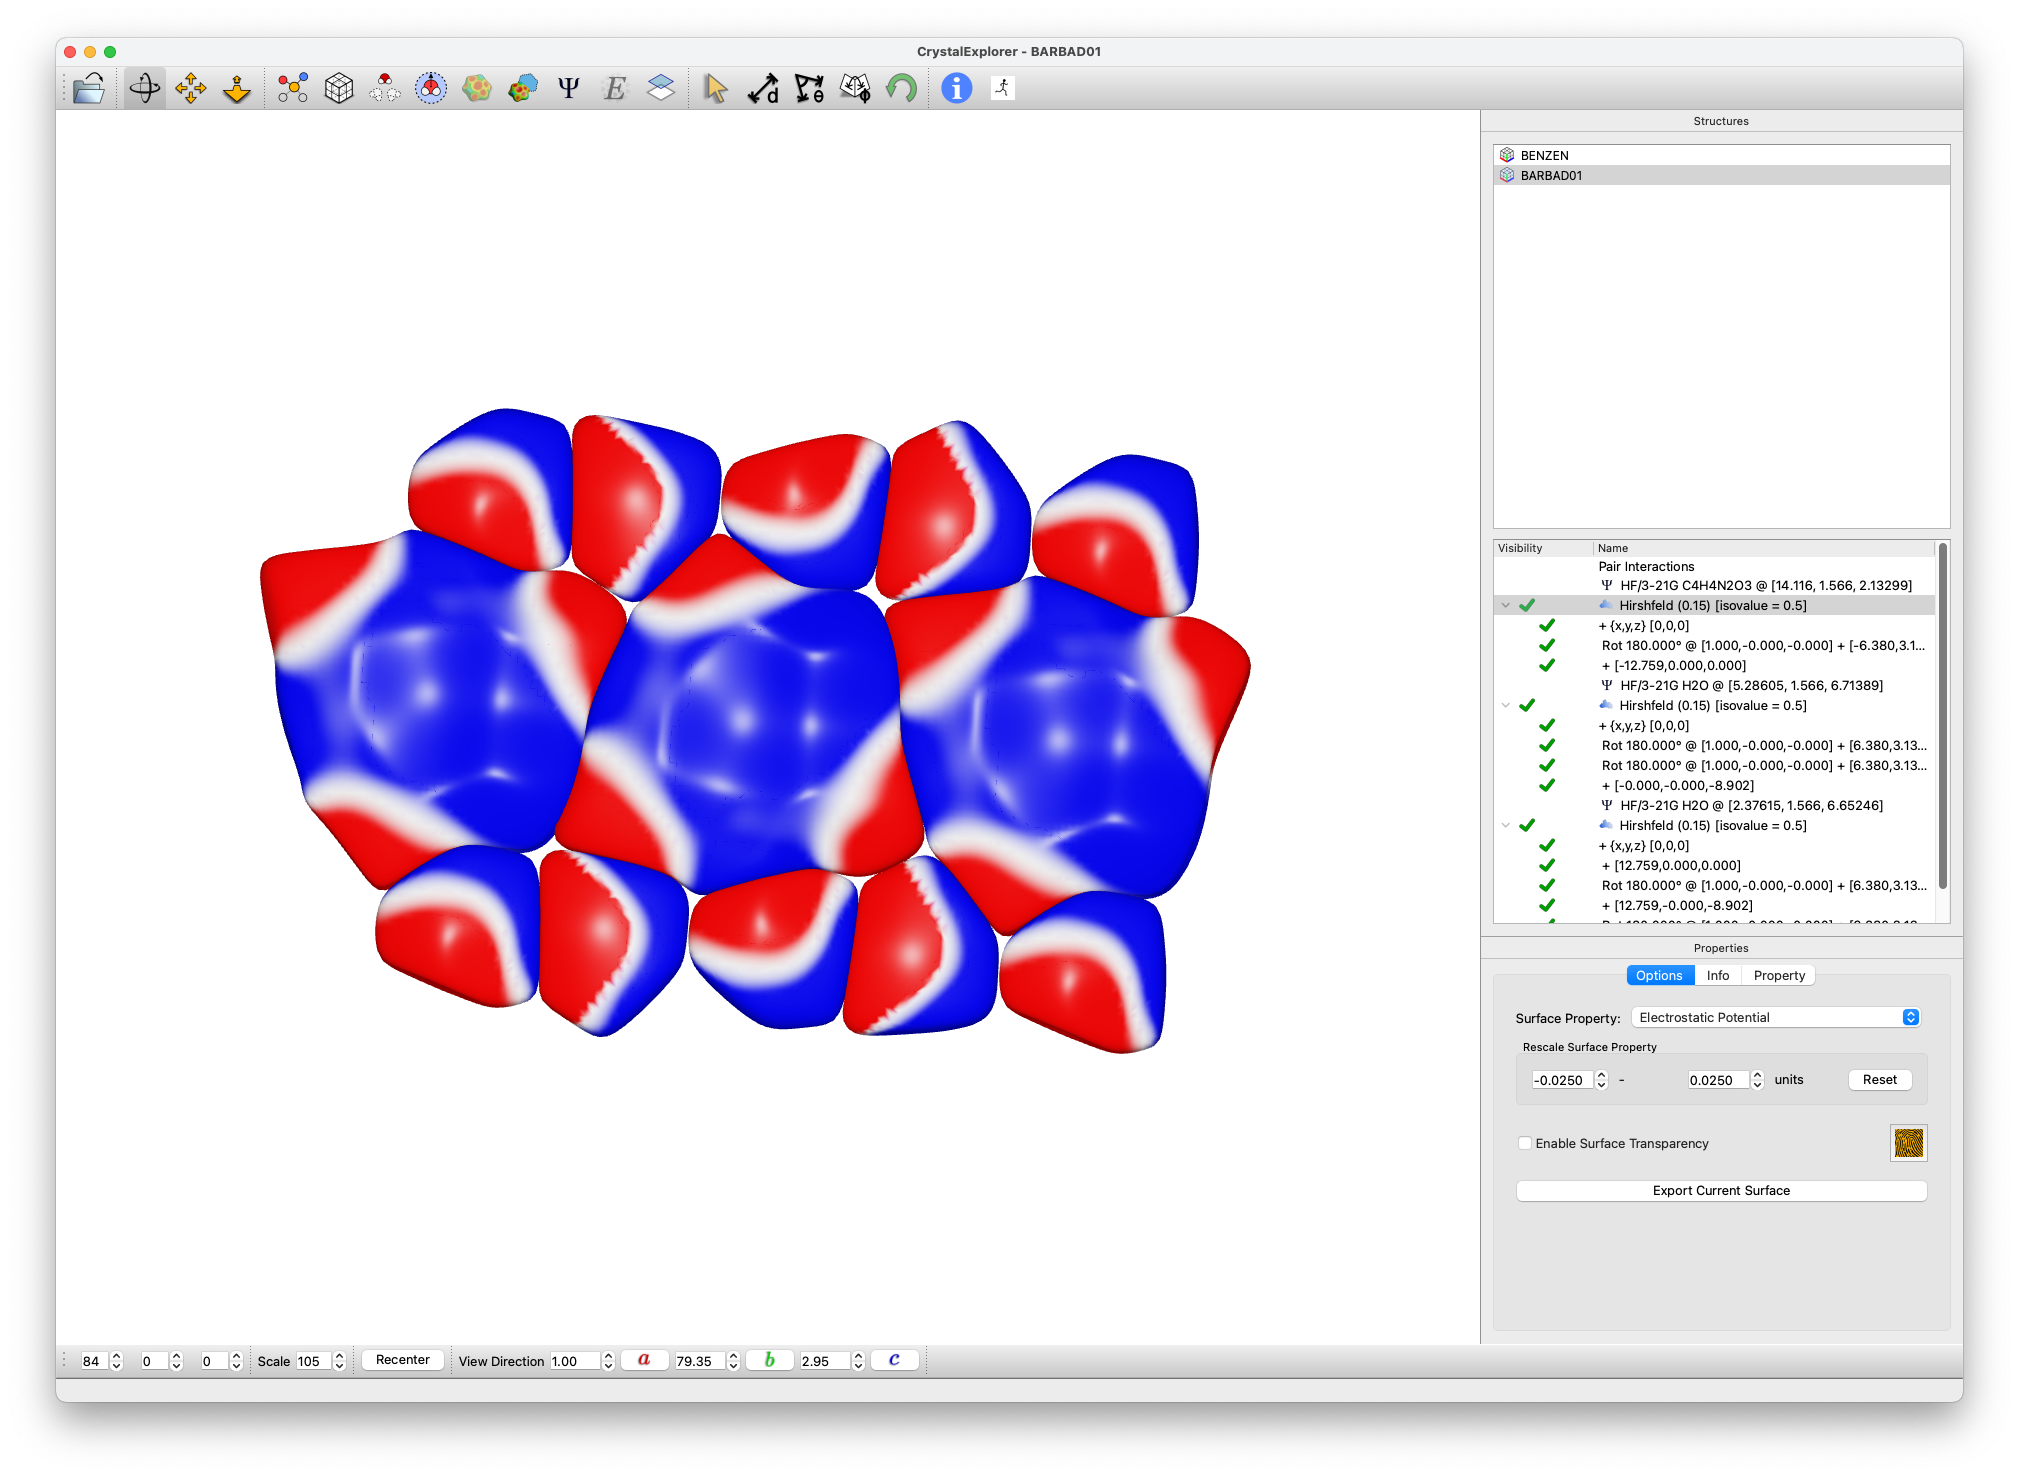Switch to the Info tab
The image size is (2019, 1476).
coord(1717,975)
